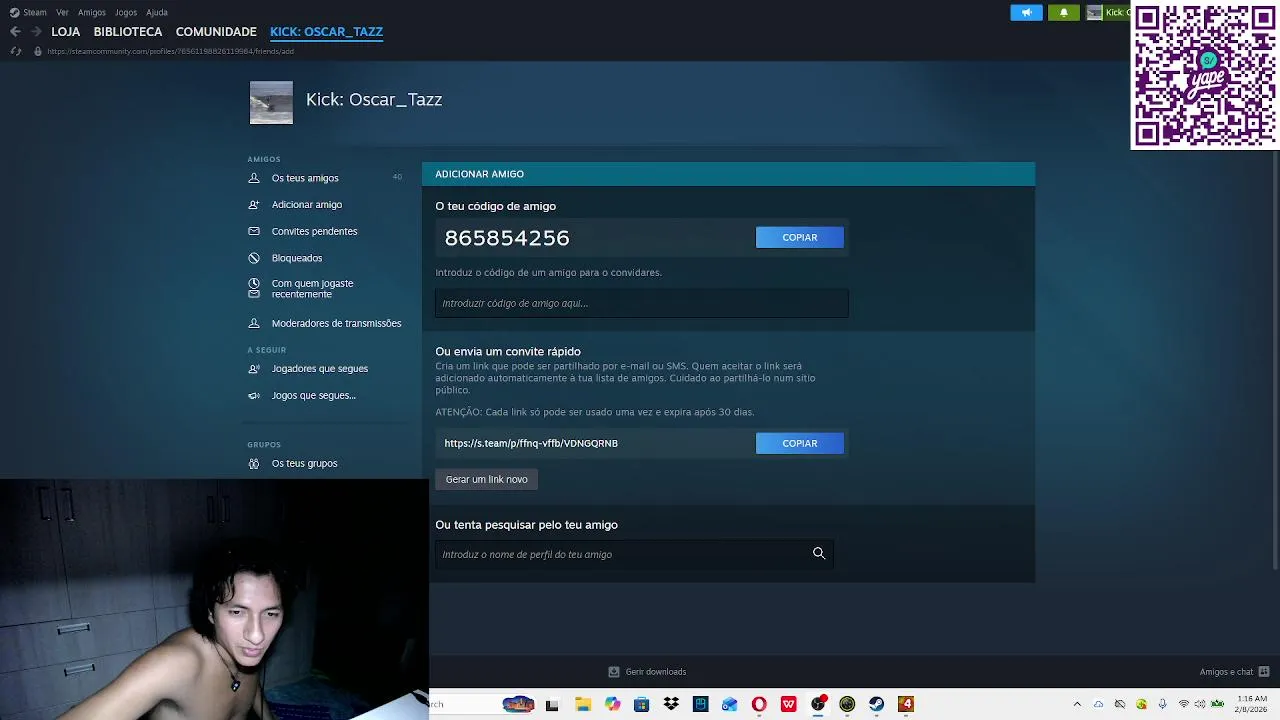Open Moderadores de transmissões
Screen dimensions: 1280x720
336,323
